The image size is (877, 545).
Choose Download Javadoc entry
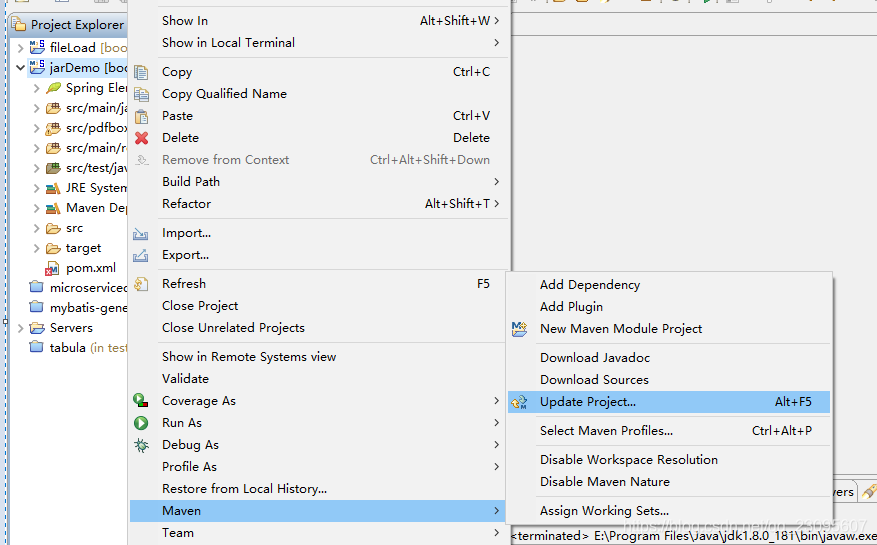point(669,358)
